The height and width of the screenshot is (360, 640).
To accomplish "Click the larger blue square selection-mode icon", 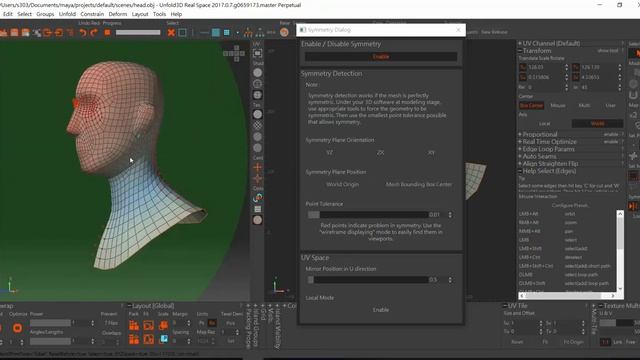I will point(216,32).
